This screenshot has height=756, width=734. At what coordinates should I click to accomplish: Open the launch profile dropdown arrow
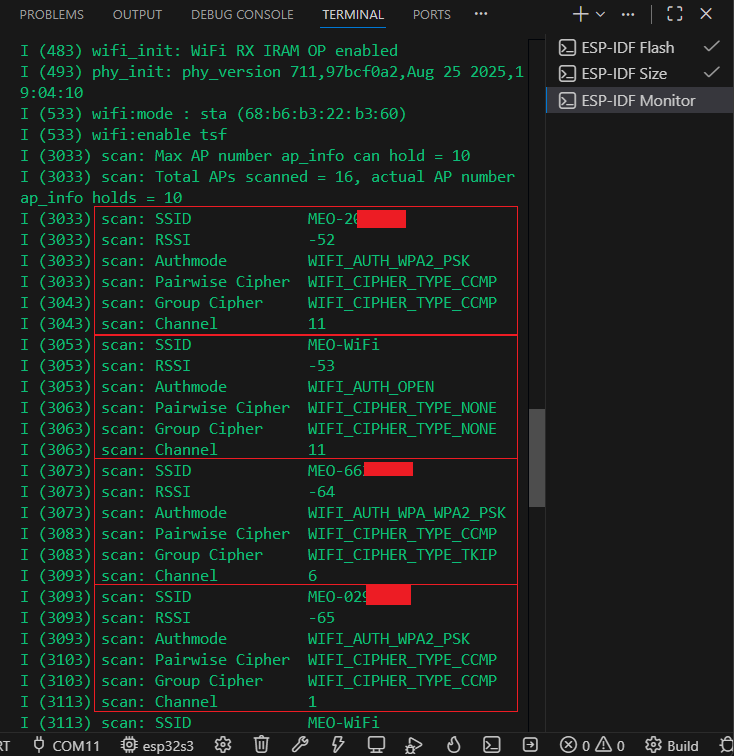[600, 14]
